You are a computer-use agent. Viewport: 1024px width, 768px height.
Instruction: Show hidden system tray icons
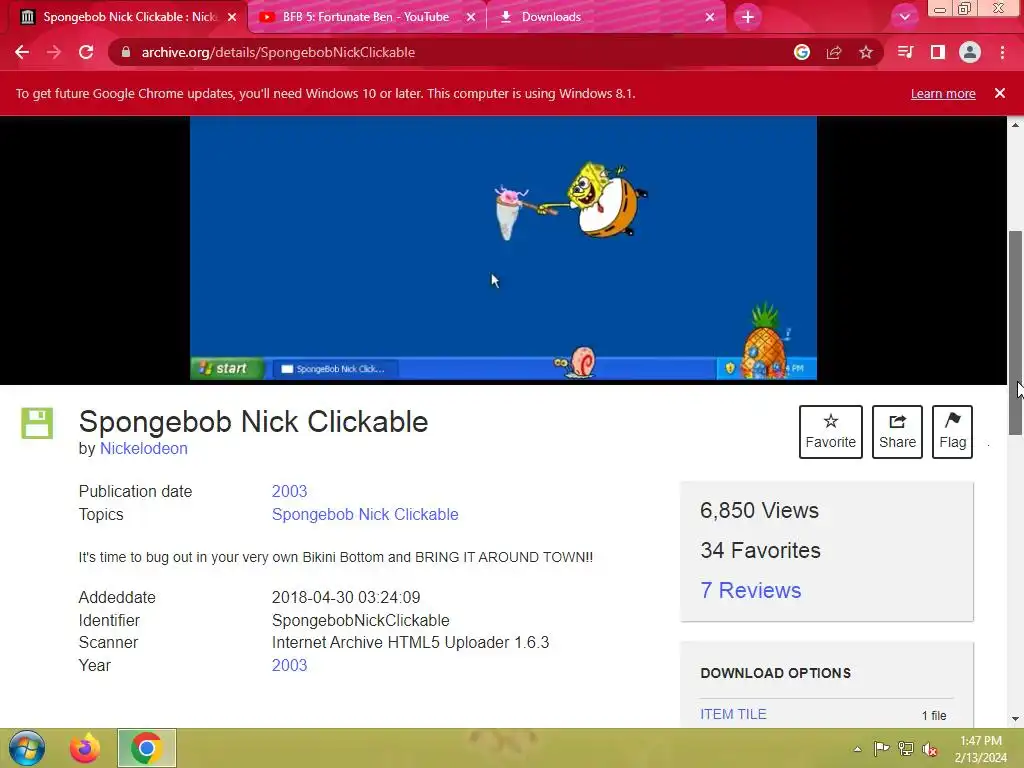[857, 749]
